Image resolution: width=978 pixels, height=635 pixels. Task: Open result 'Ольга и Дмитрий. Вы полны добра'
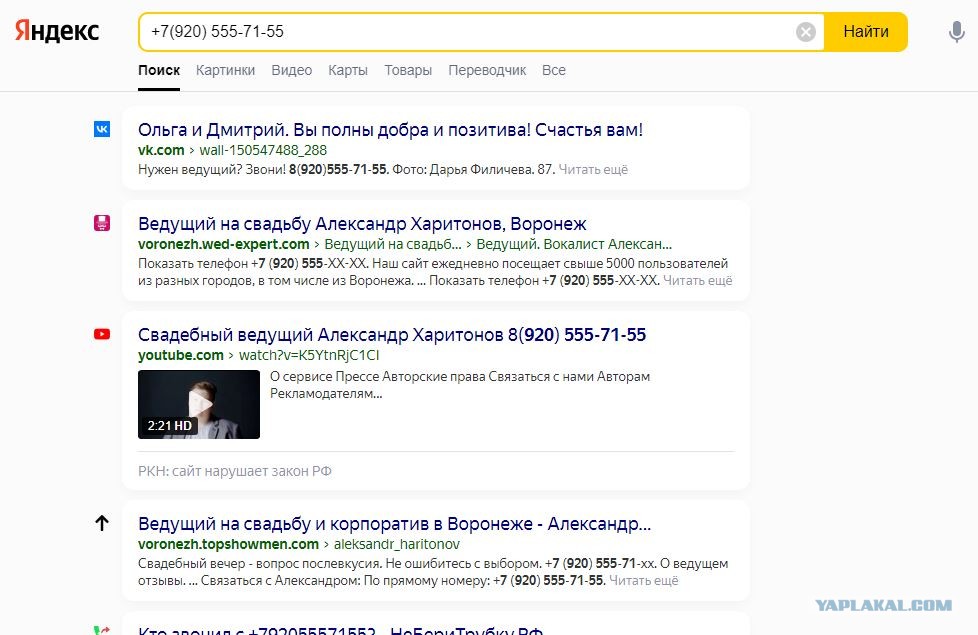click(390, 130)
